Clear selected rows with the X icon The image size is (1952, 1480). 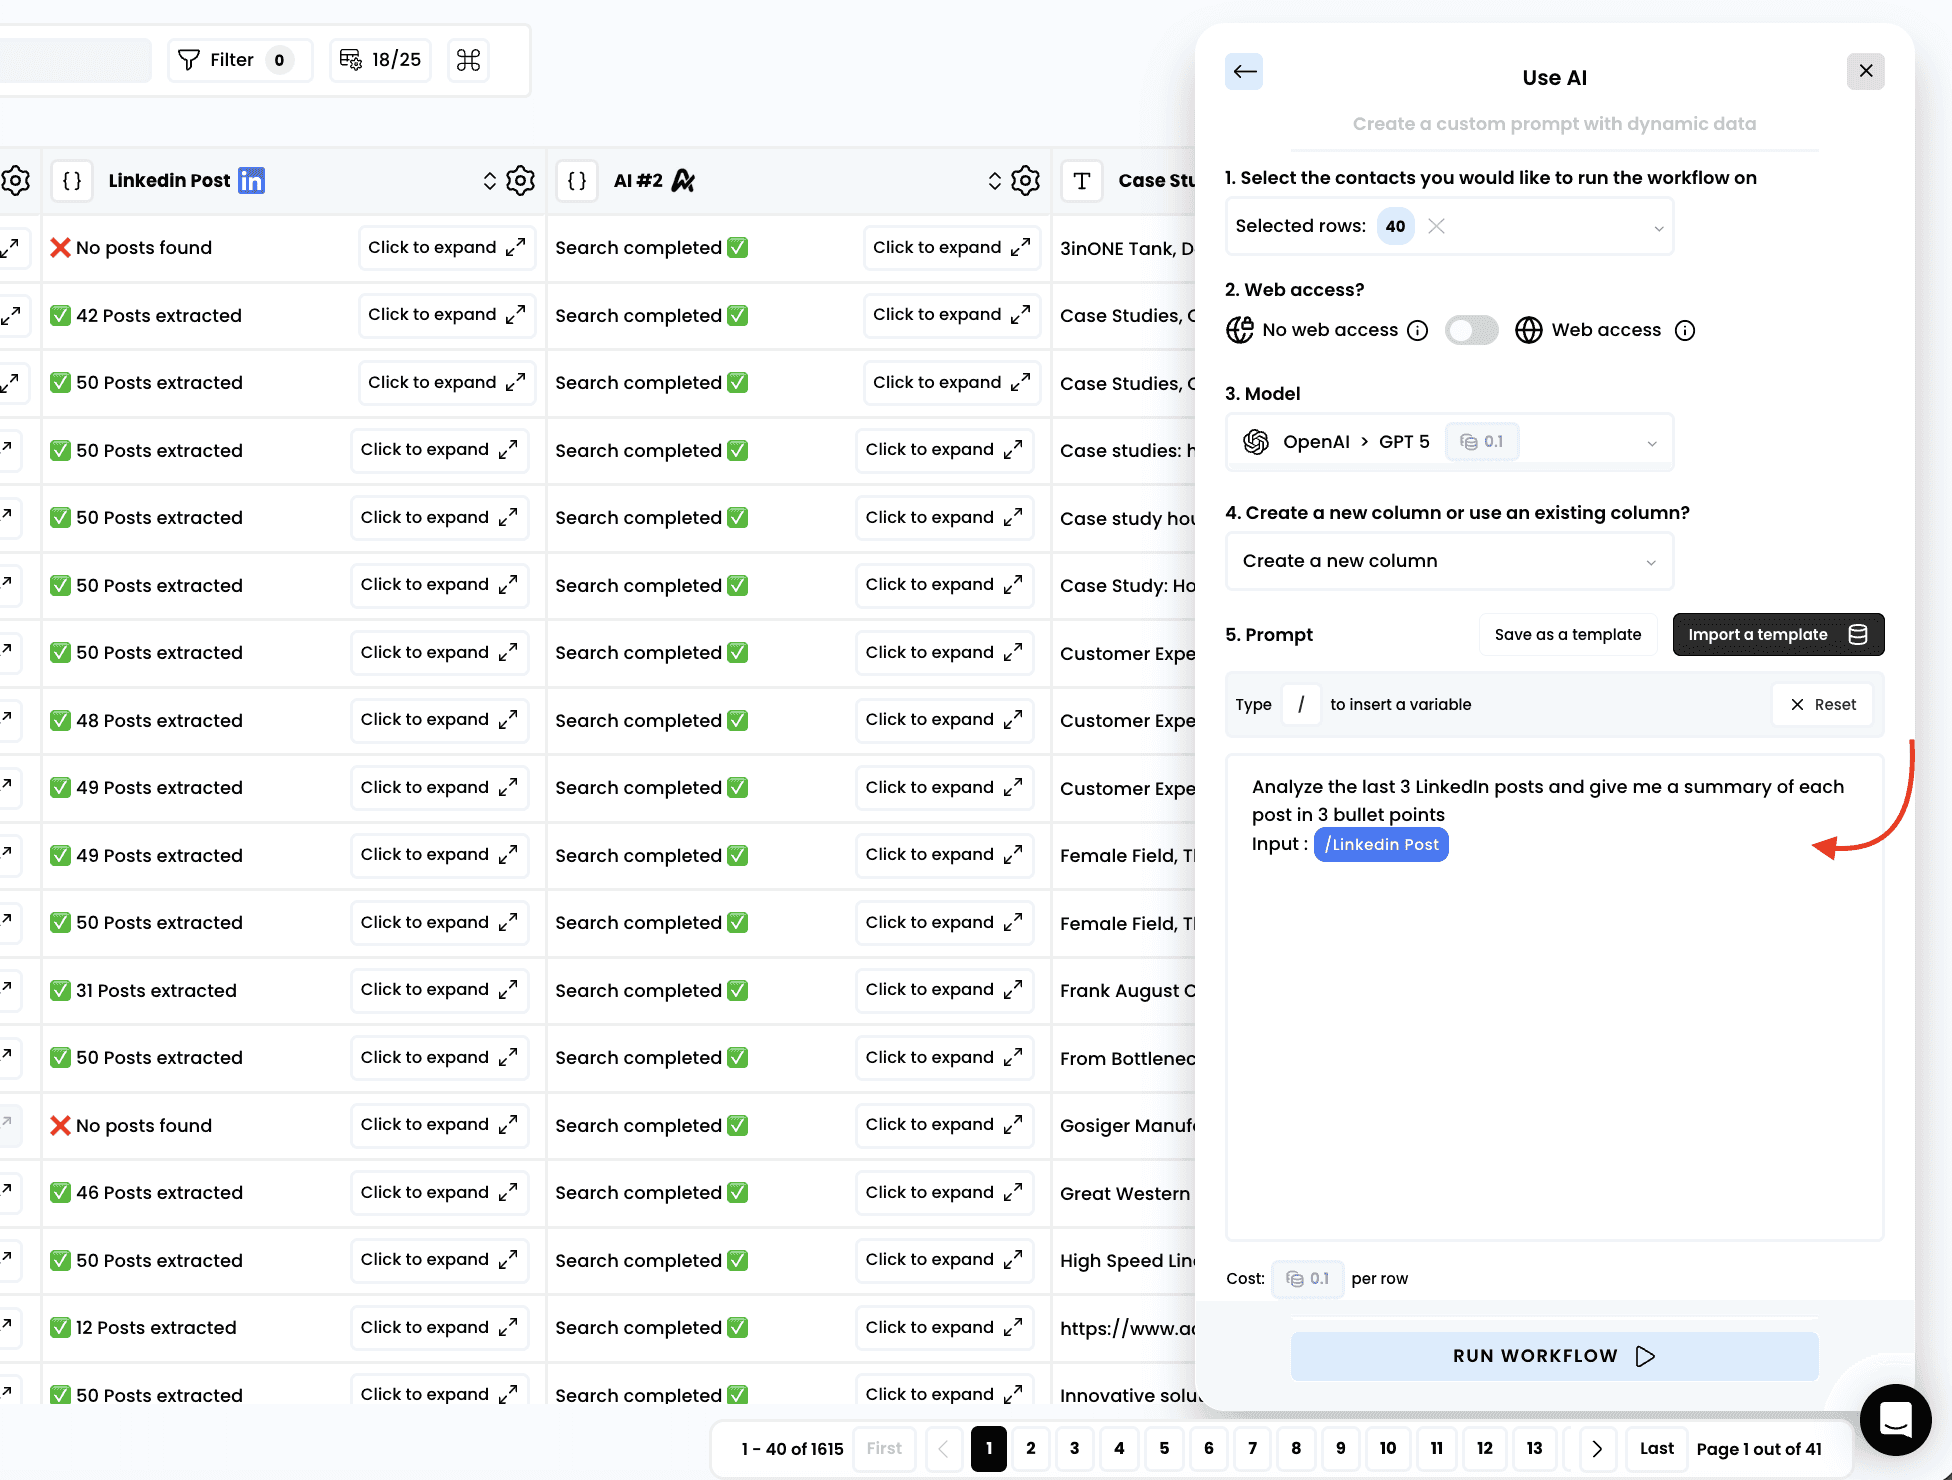(1436, 226)
